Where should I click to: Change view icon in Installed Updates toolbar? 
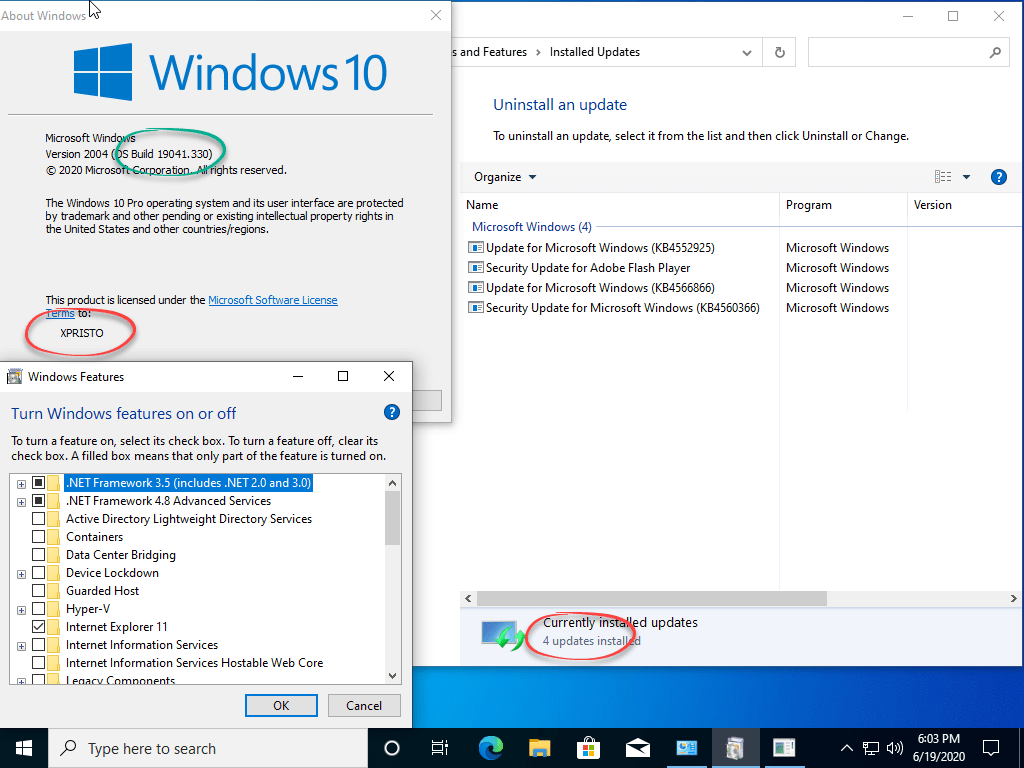942,177
